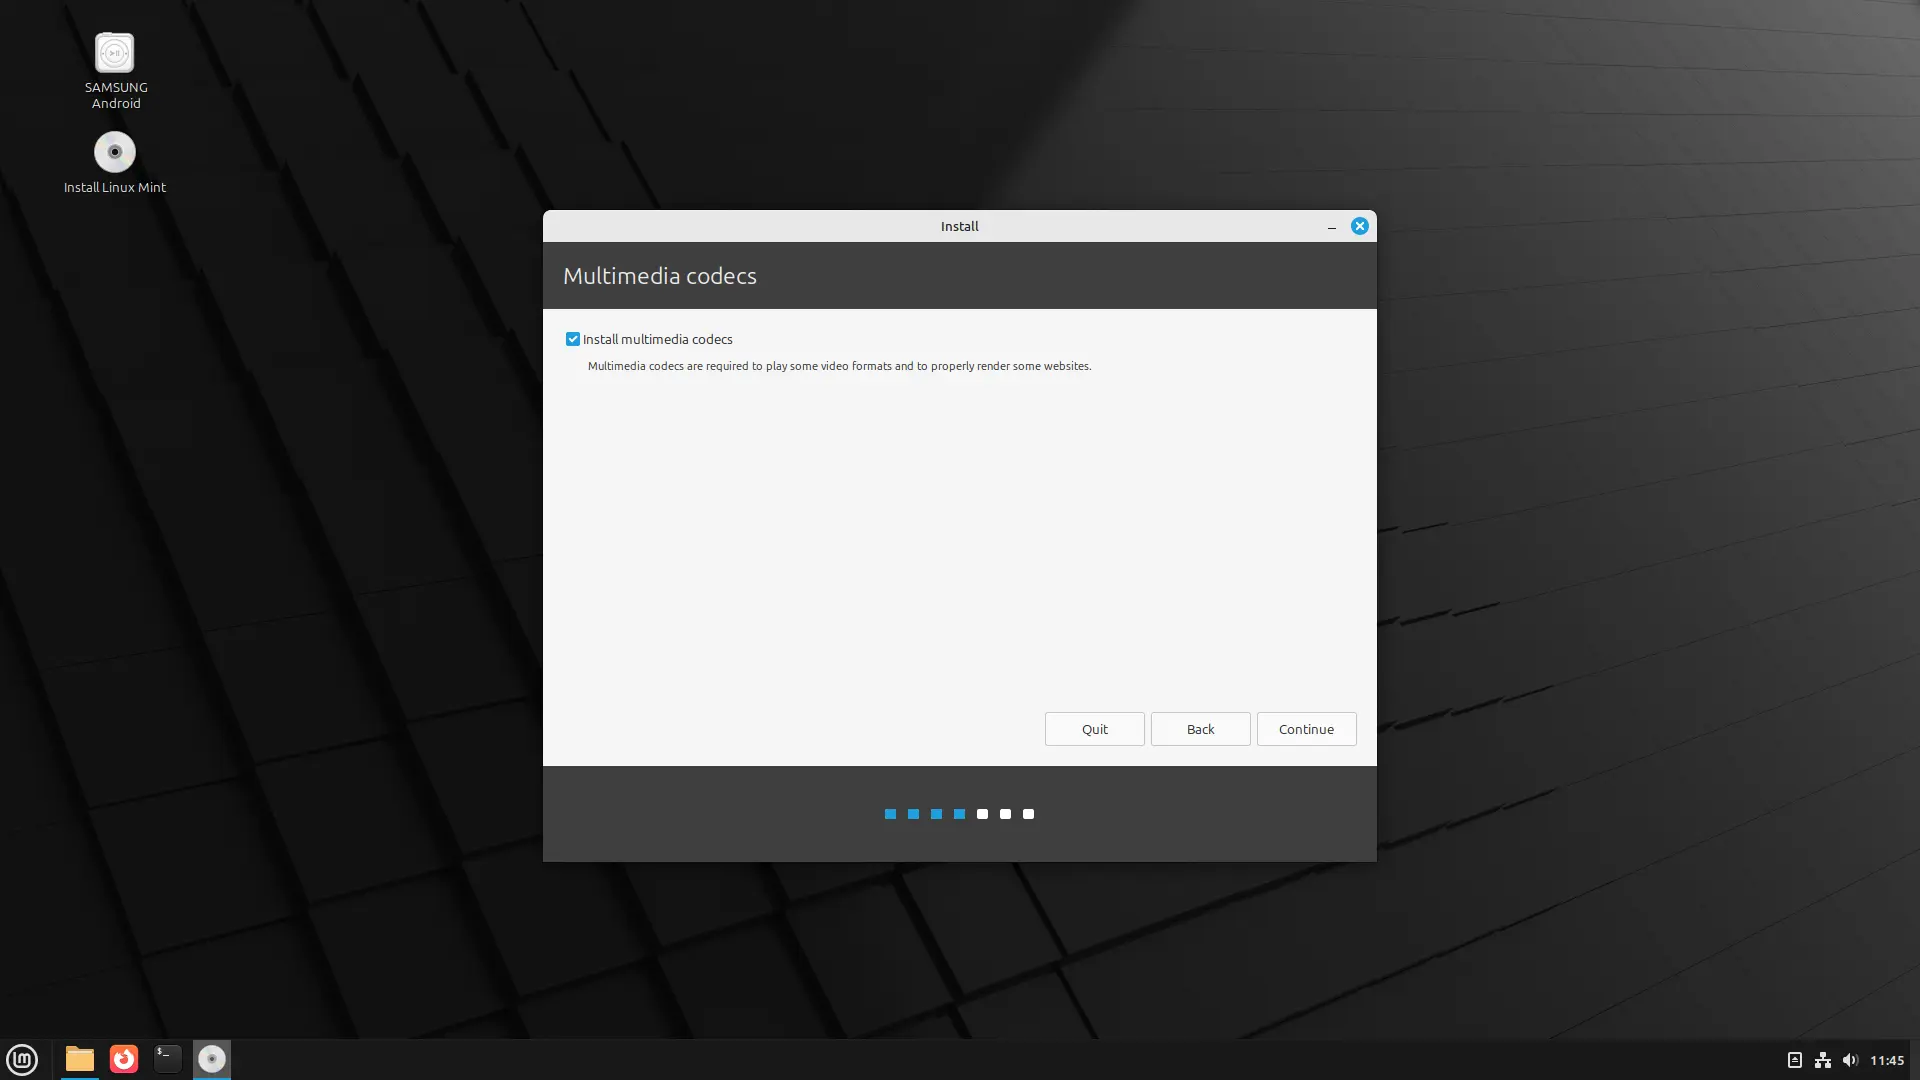Image resolution: width=1920 pixels, height=1080 pixels.
Task: Click the Multimedia codecs heading
Action: [x=660, y=276]
